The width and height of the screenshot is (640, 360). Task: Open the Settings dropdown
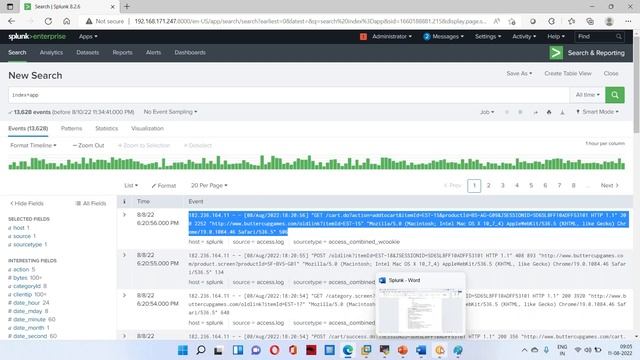click(488, 37)
